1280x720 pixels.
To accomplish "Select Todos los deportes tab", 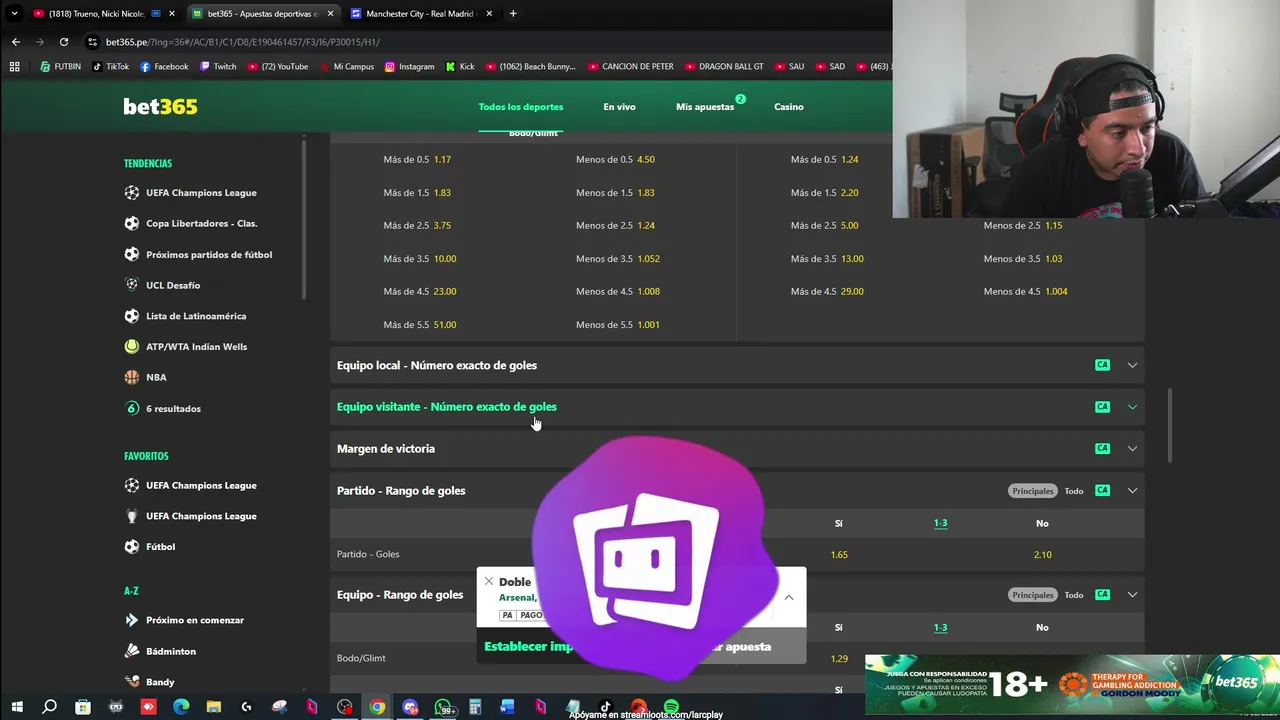I will click(521, 107).
